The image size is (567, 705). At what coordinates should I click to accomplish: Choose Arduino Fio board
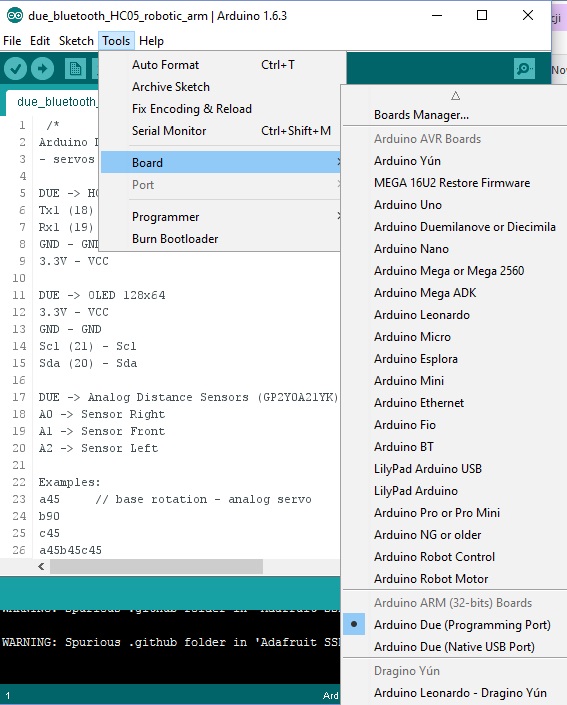pos(455,425)
